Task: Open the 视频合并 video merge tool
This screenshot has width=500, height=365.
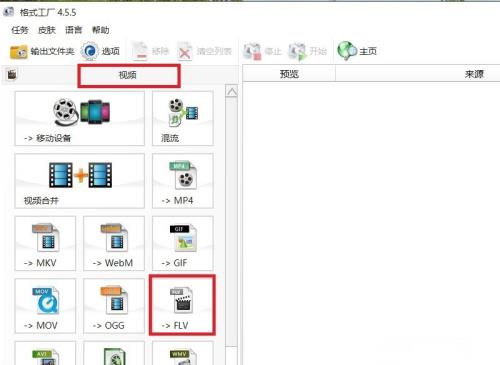Action: [80, 181]
